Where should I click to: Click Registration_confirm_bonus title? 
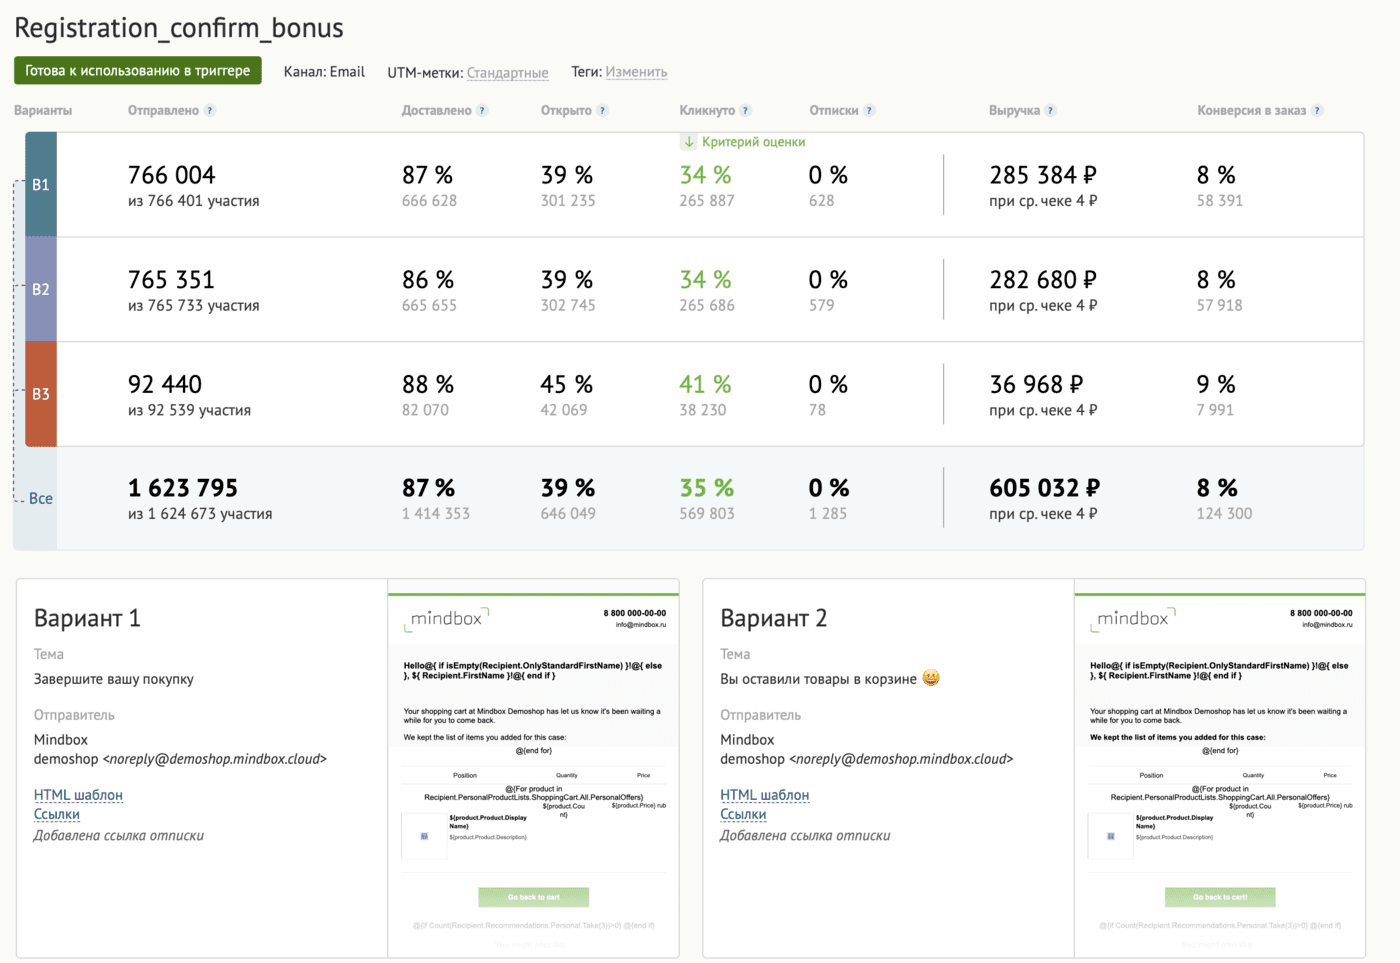pyautogui.click(x=179, y=28)
